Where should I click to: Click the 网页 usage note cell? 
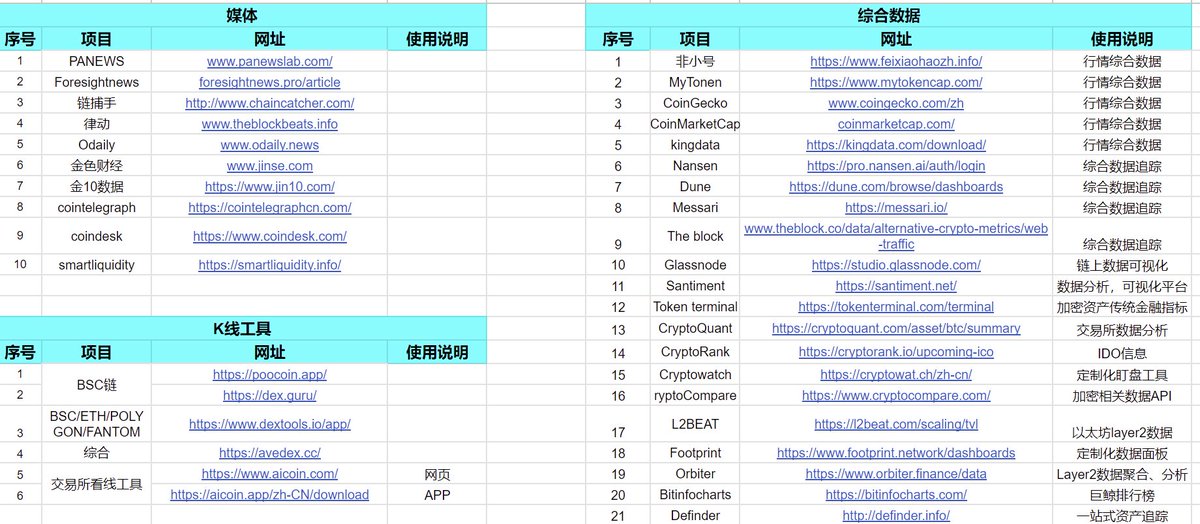[437, 474]
